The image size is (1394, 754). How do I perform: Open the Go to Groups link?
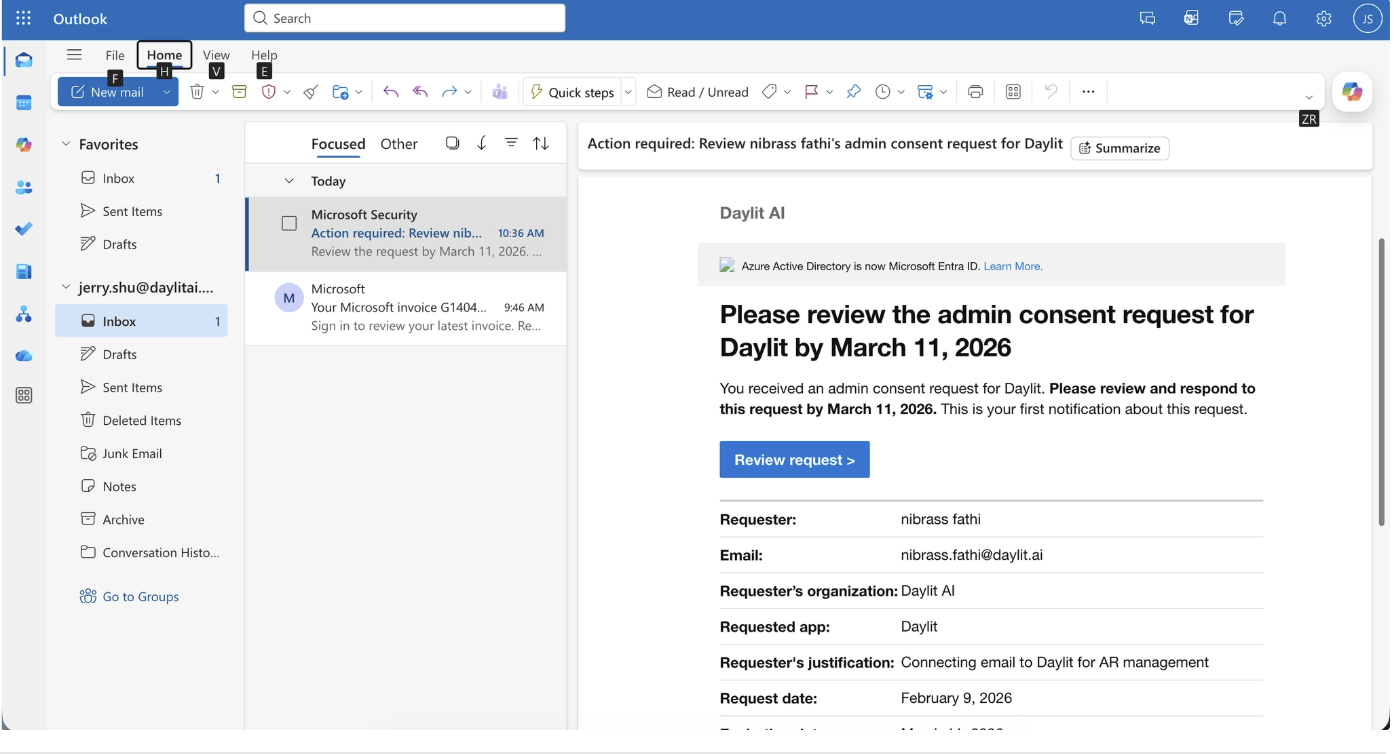pyautogui.click(x=129, y=596)
